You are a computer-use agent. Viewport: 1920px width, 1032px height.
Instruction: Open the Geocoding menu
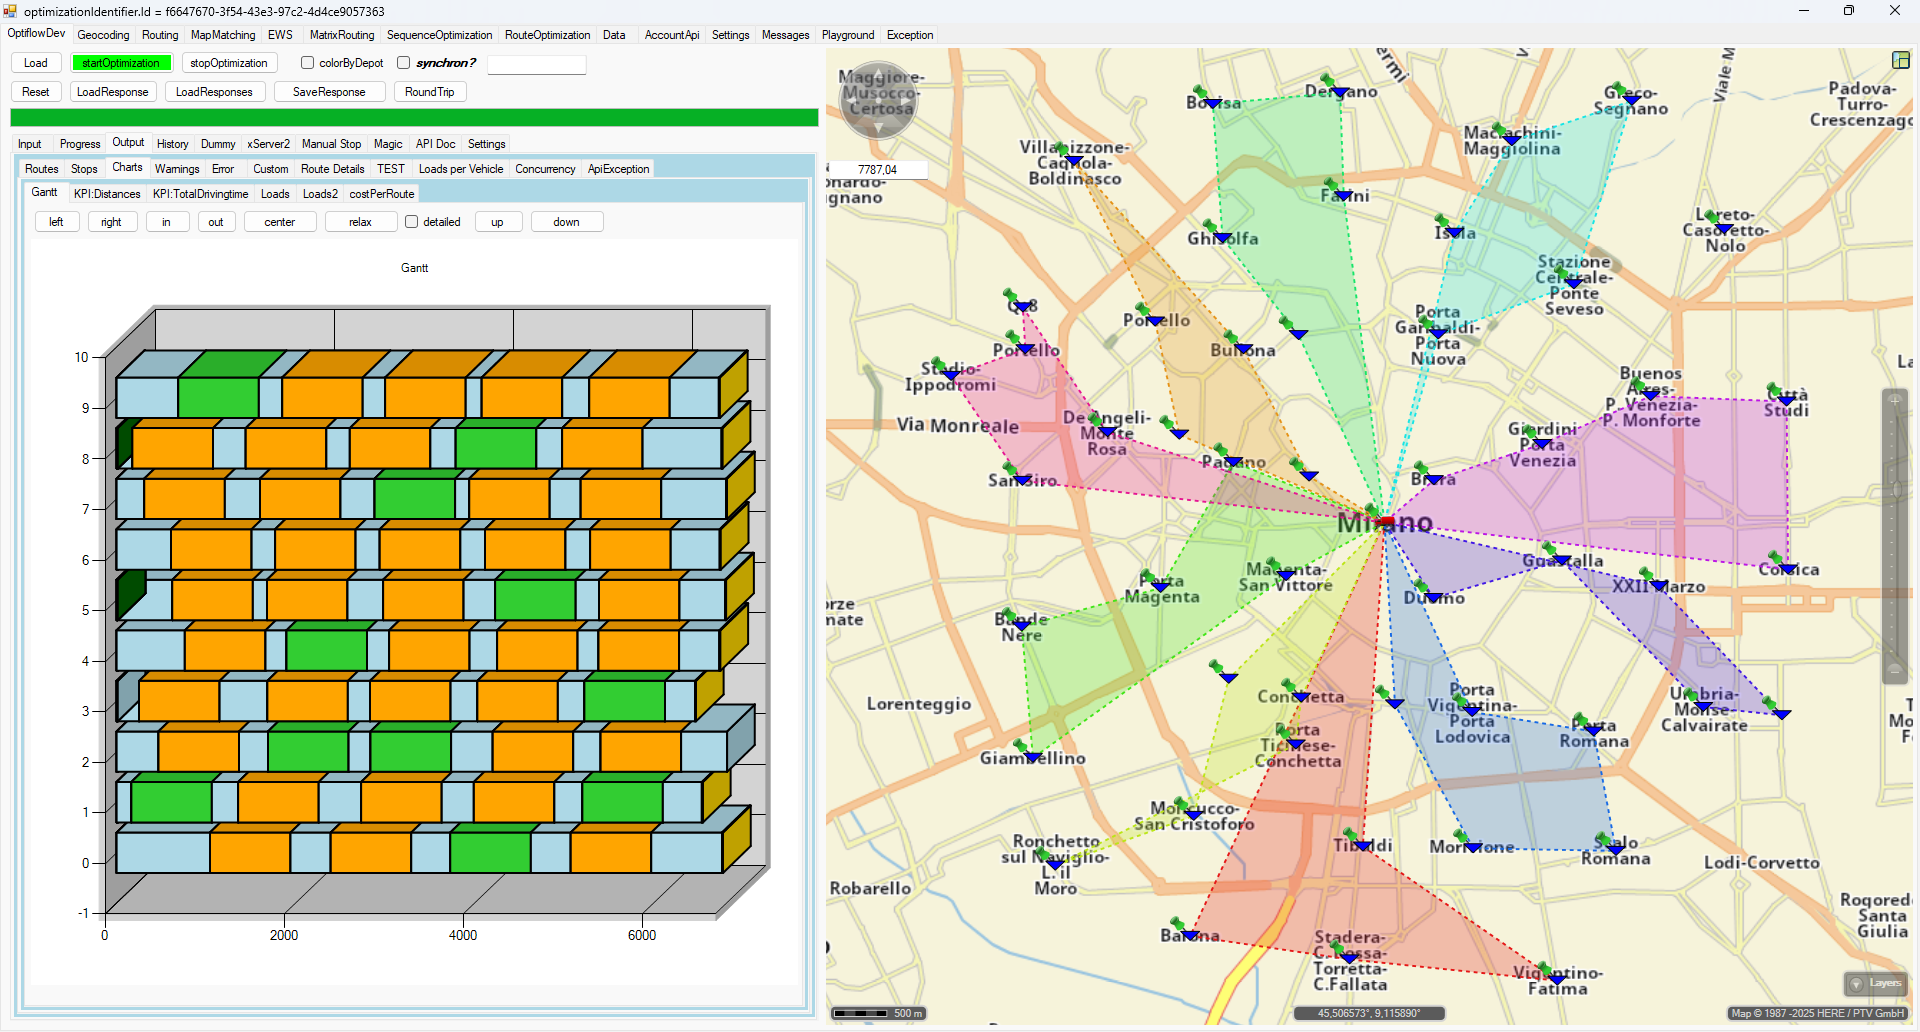[x=103, y=35]
